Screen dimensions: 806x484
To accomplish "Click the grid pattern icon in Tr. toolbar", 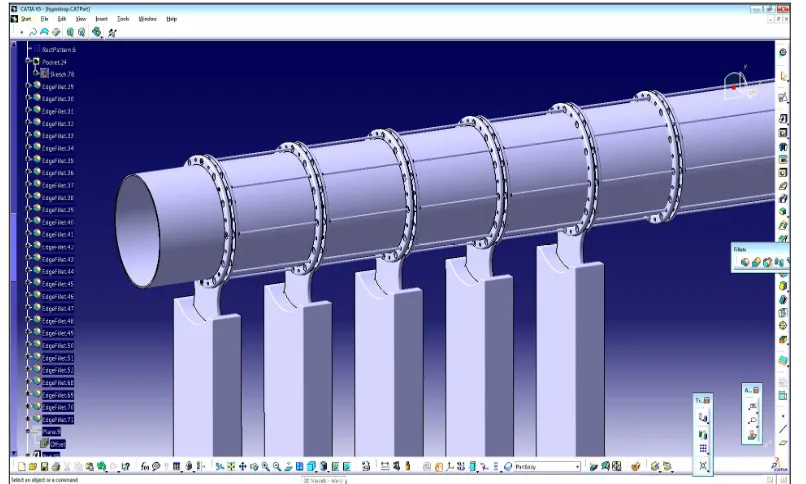I will [703, 448].
